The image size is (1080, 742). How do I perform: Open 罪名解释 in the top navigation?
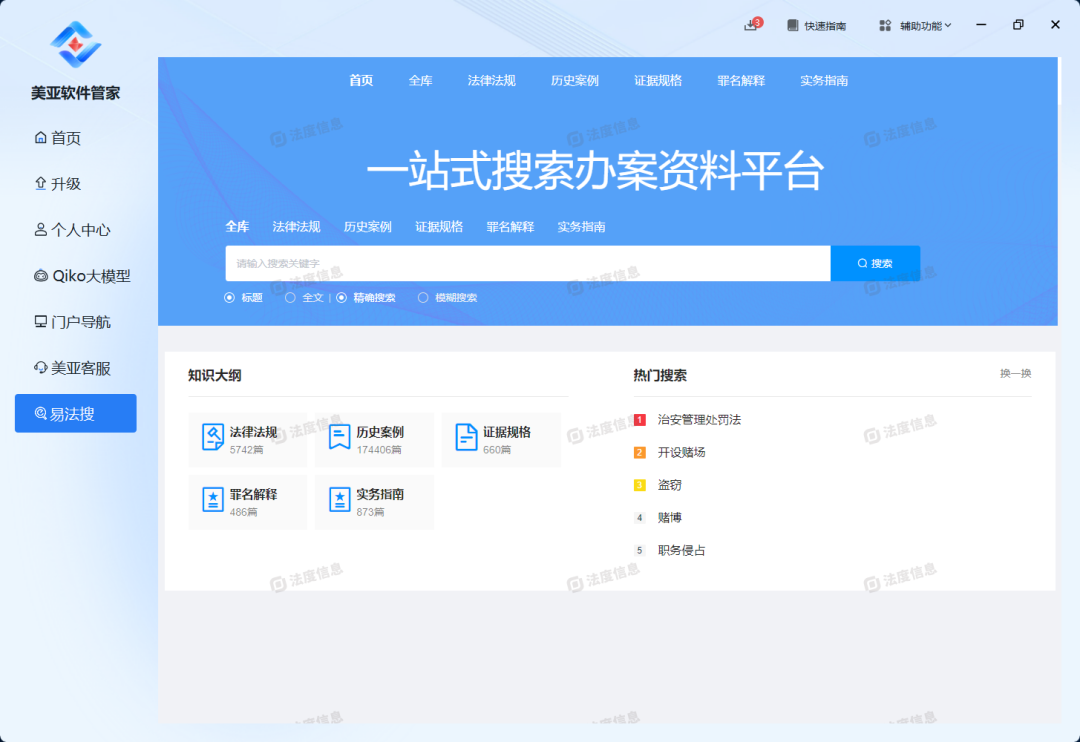coord(741,81)
